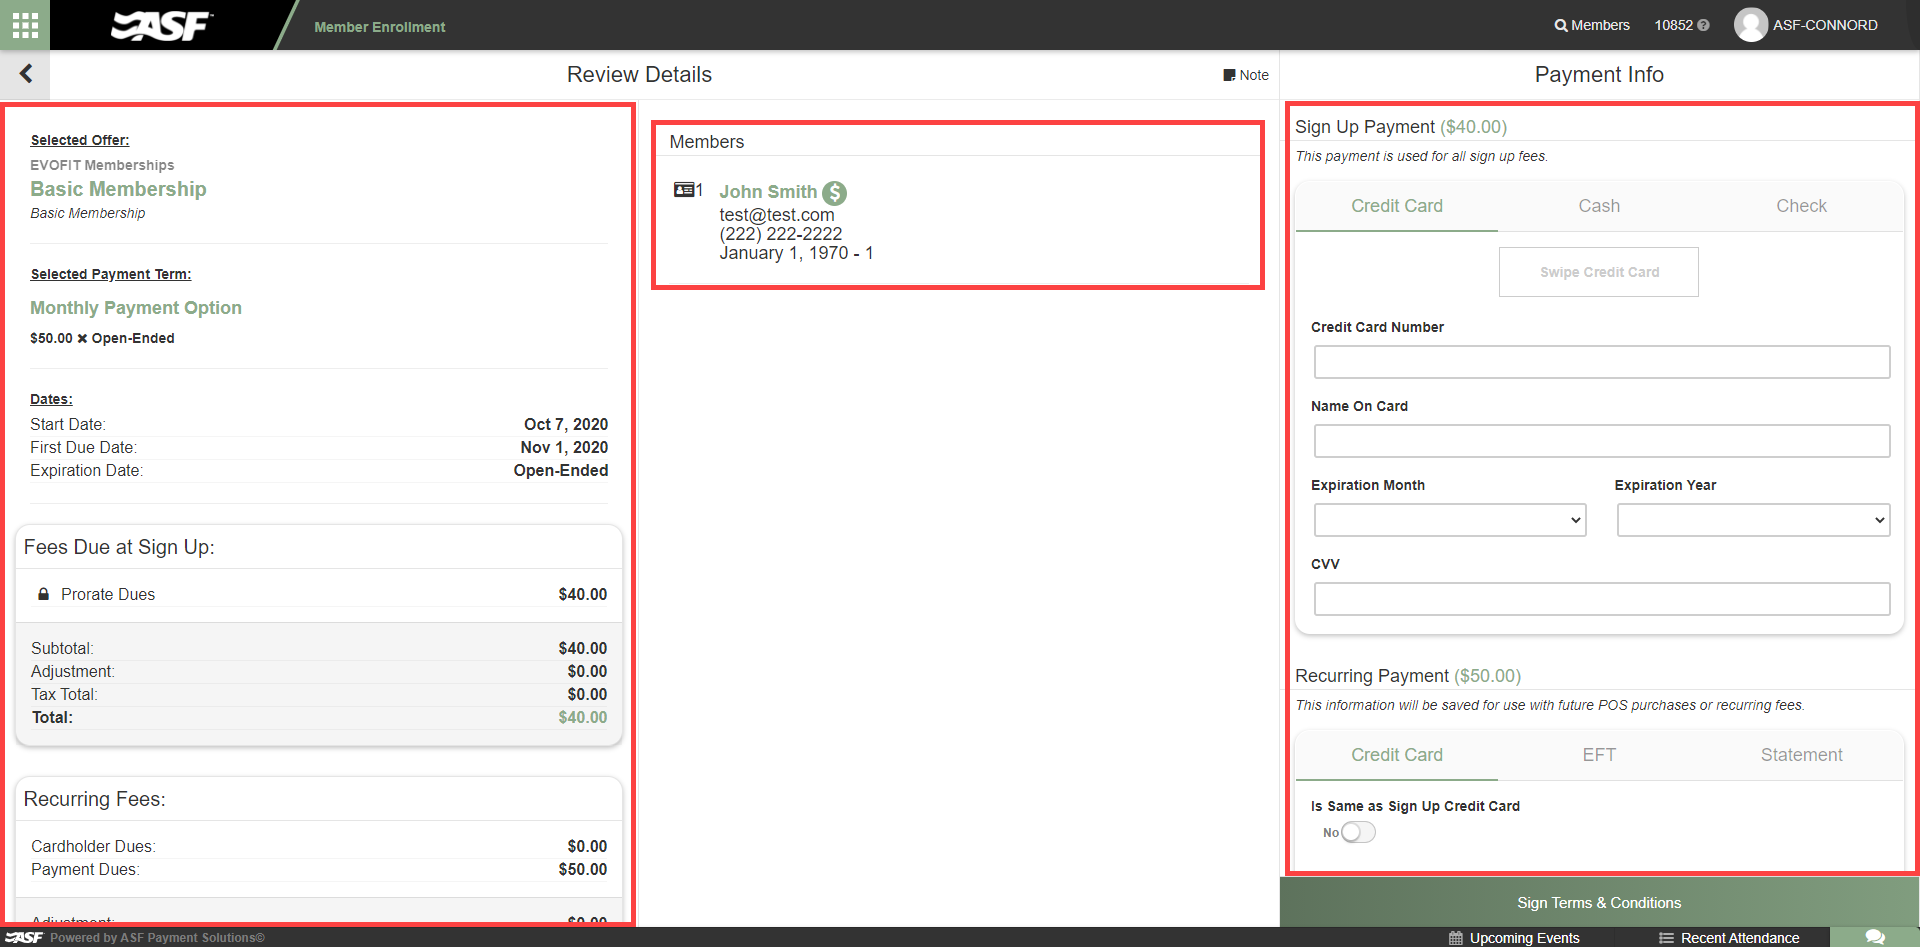Click the EVOFIT Memberships label

click(x=102, y=165)
